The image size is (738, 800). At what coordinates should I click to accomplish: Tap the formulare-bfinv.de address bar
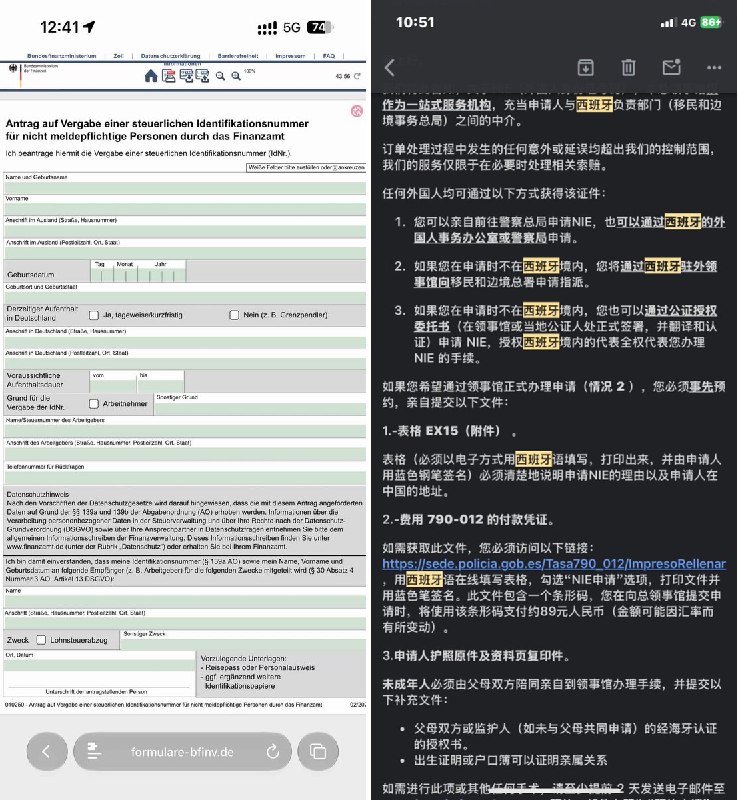(182, 752)
